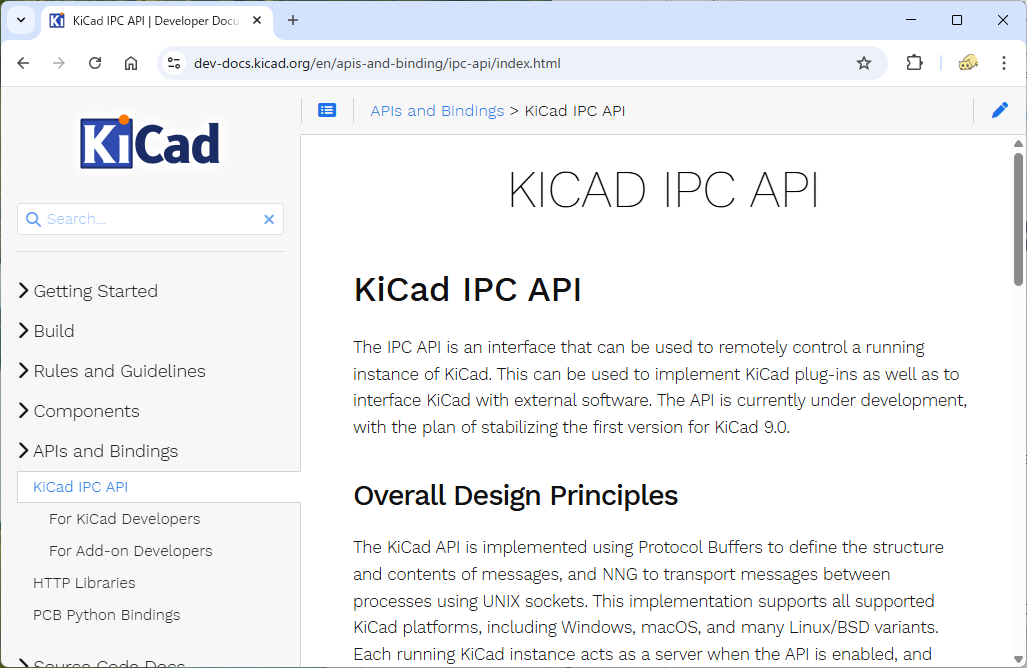The height and width of the screenshot is (668, 1027).
Task: Open the For KiCad Developers page
Action: [x=124, y=519]
